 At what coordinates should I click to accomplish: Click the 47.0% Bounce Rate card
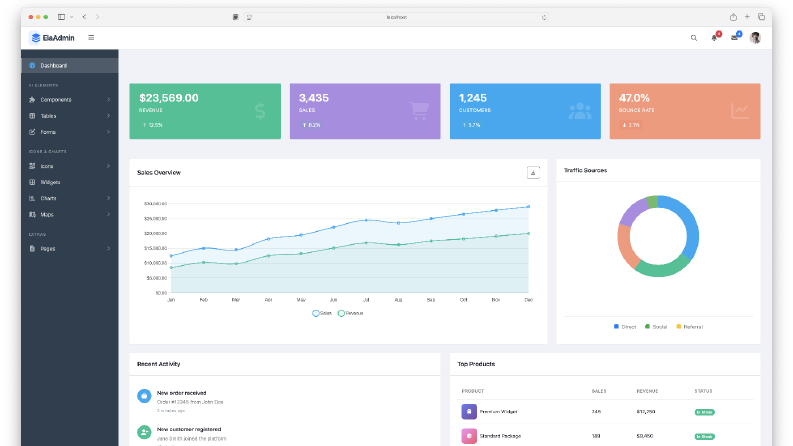[685, 111]
